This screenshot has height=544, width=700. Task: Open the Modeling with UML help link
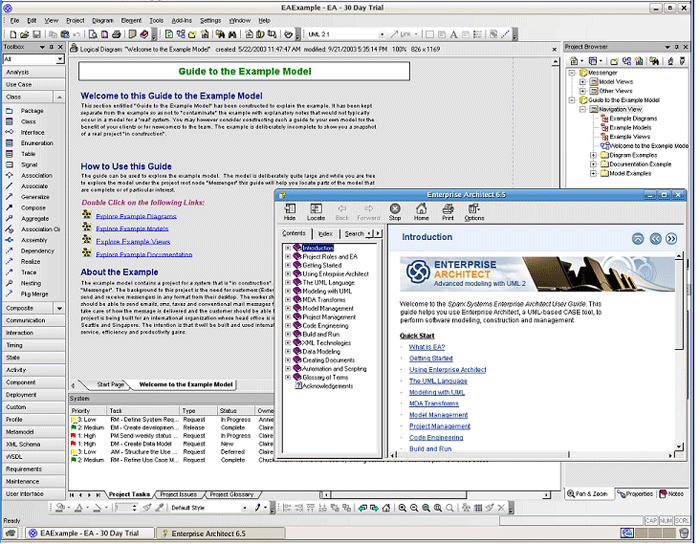click(437, 393)
